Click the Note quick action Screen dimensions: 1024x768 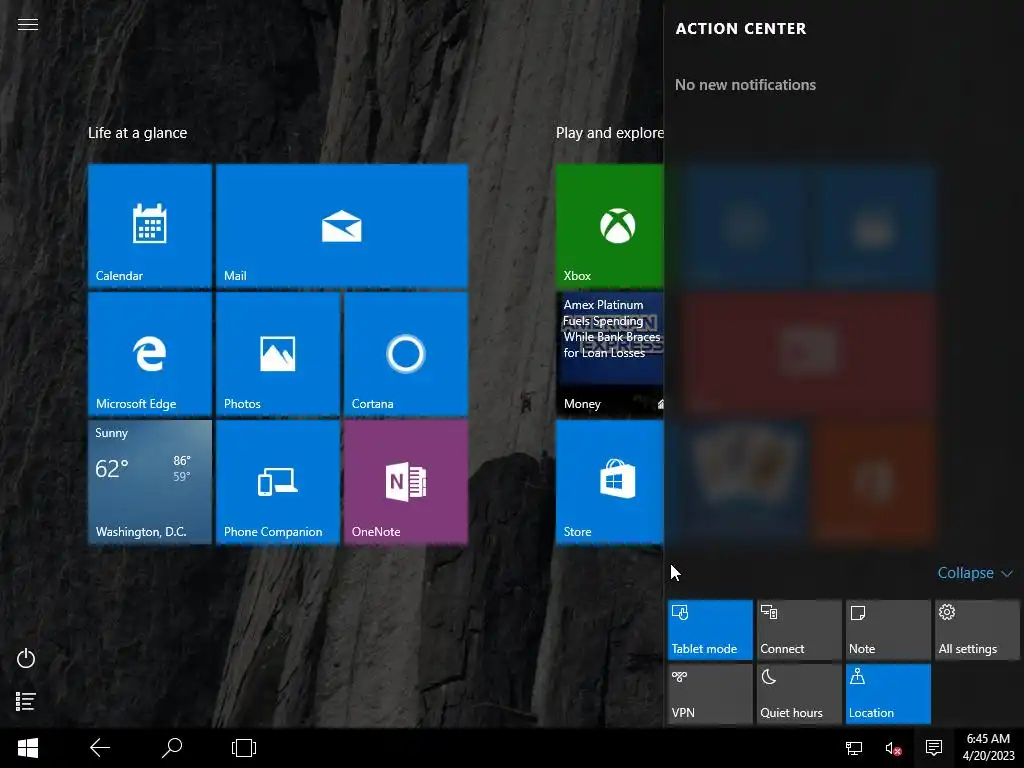(888, 630)
